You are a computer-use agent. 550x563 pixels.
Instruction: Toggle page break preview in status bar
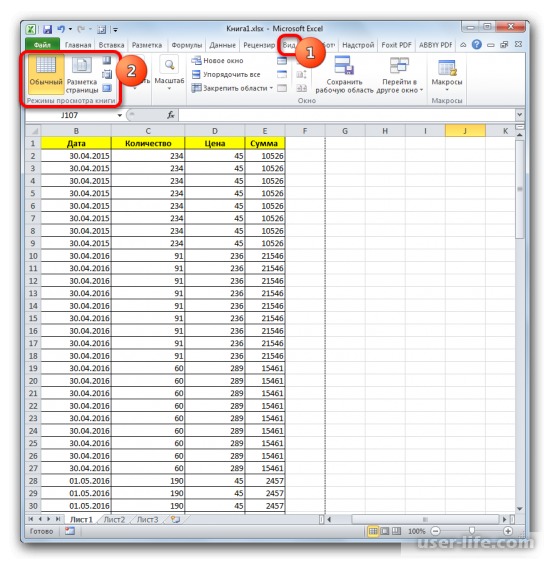point(396,531)
